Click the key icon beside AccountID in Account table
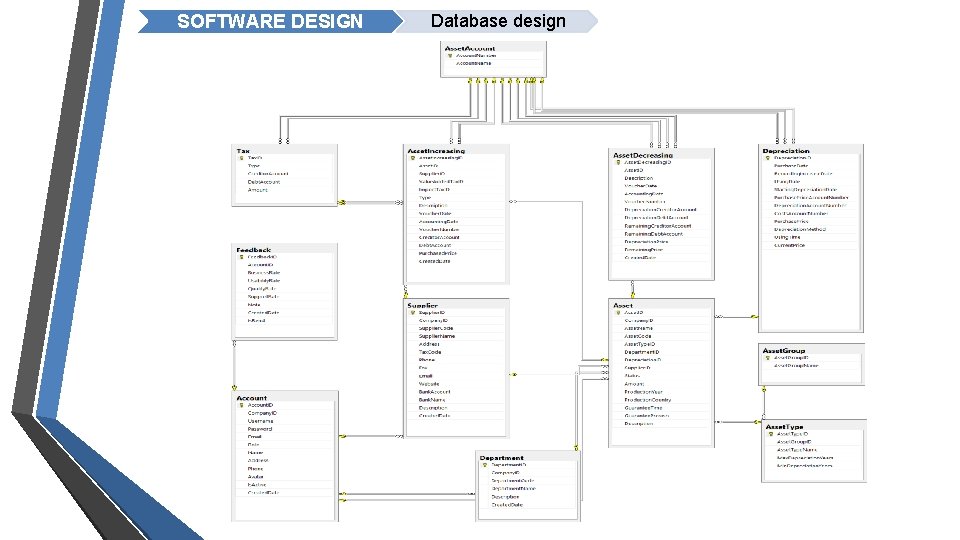The image size is (960, 540). pos(241,405)
